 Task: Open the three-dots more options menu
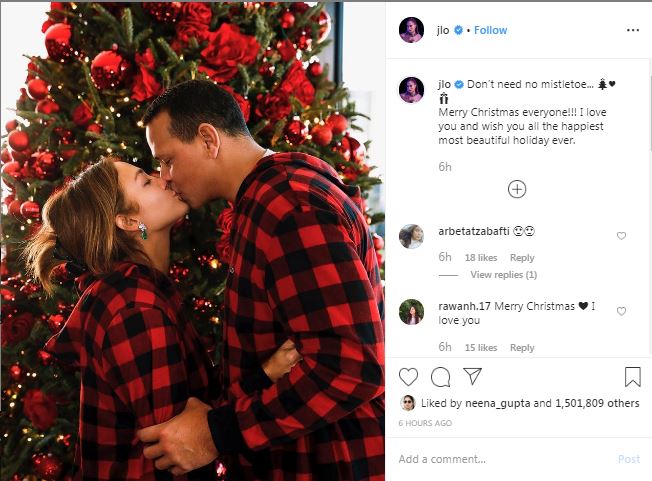(x=632, y=30)
